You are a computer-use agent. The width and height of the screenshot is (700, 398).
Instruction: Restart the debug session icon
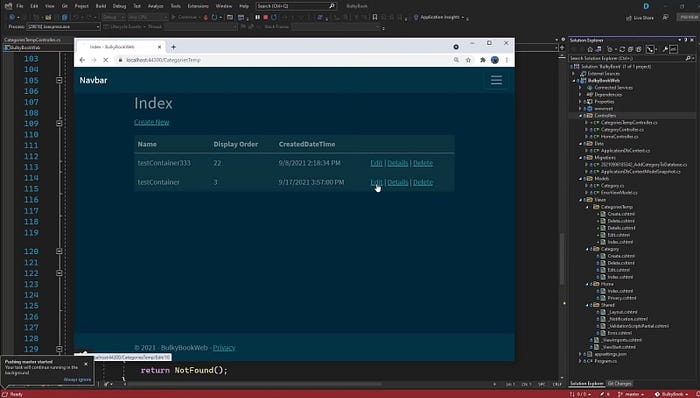pos(274,17)
